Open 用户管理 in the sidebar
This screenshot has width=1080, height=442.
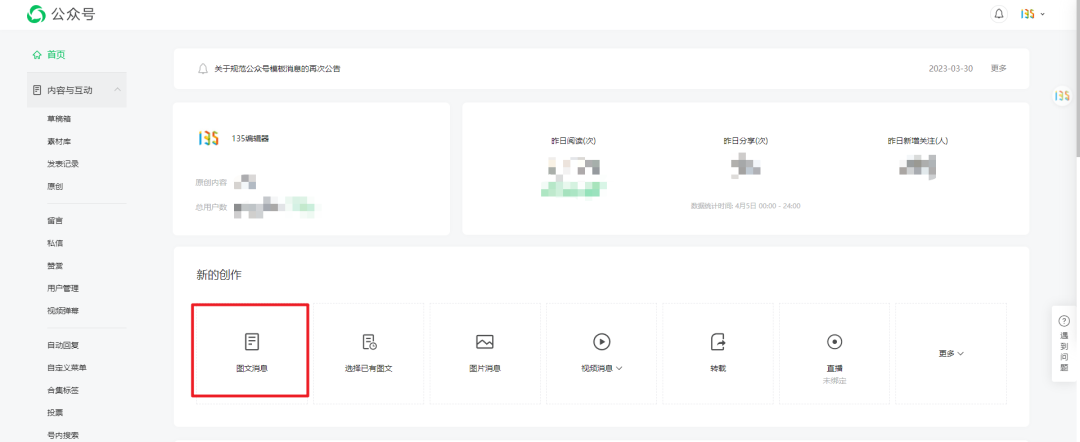(x=63, y=288)
